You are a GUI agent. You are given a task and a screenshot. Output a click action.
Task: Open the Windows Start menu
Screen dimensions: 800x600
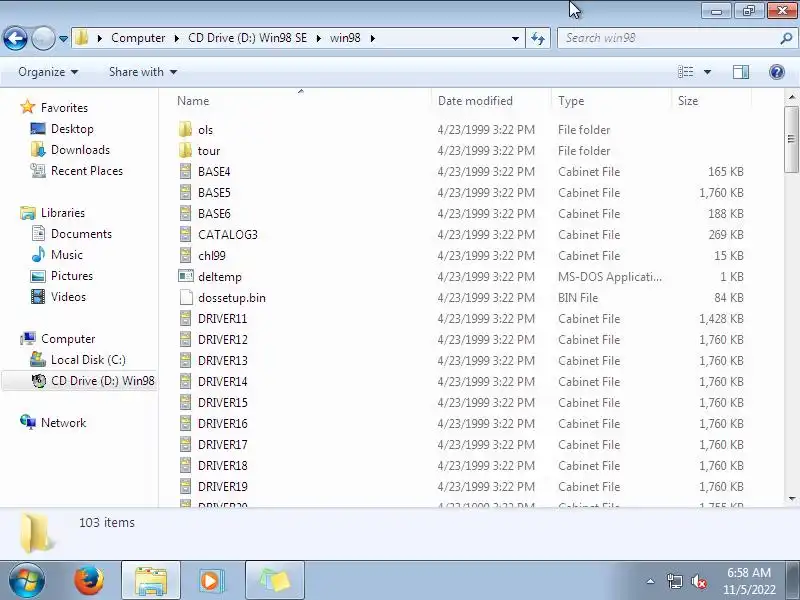click(27, 581)
